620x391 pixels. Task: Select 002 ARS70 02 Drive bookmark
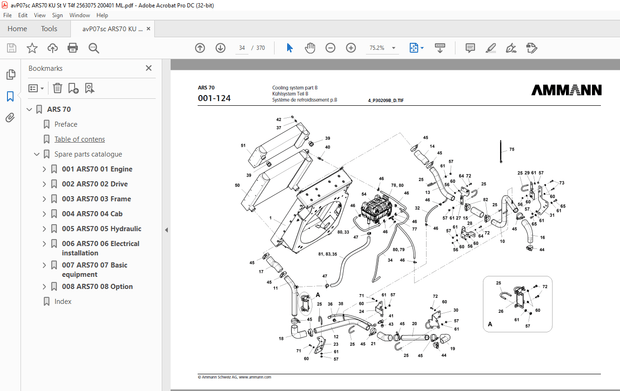click(x=95, y=184)
